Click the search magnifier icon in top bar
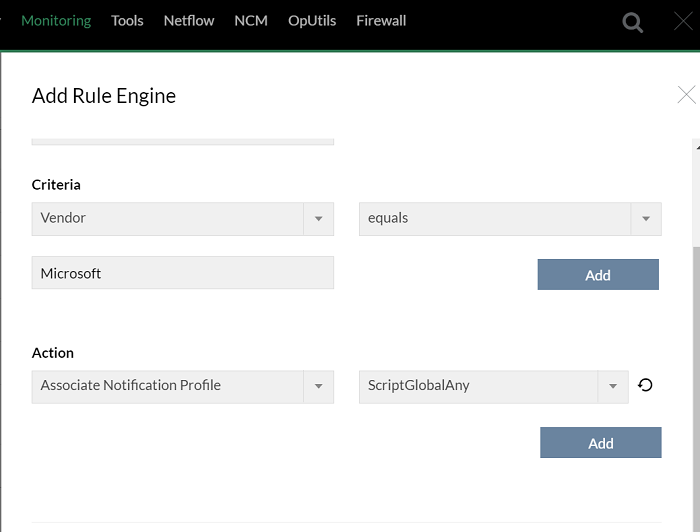The height and width of the screenshot is (532, 700). click(x=633, y=22)
